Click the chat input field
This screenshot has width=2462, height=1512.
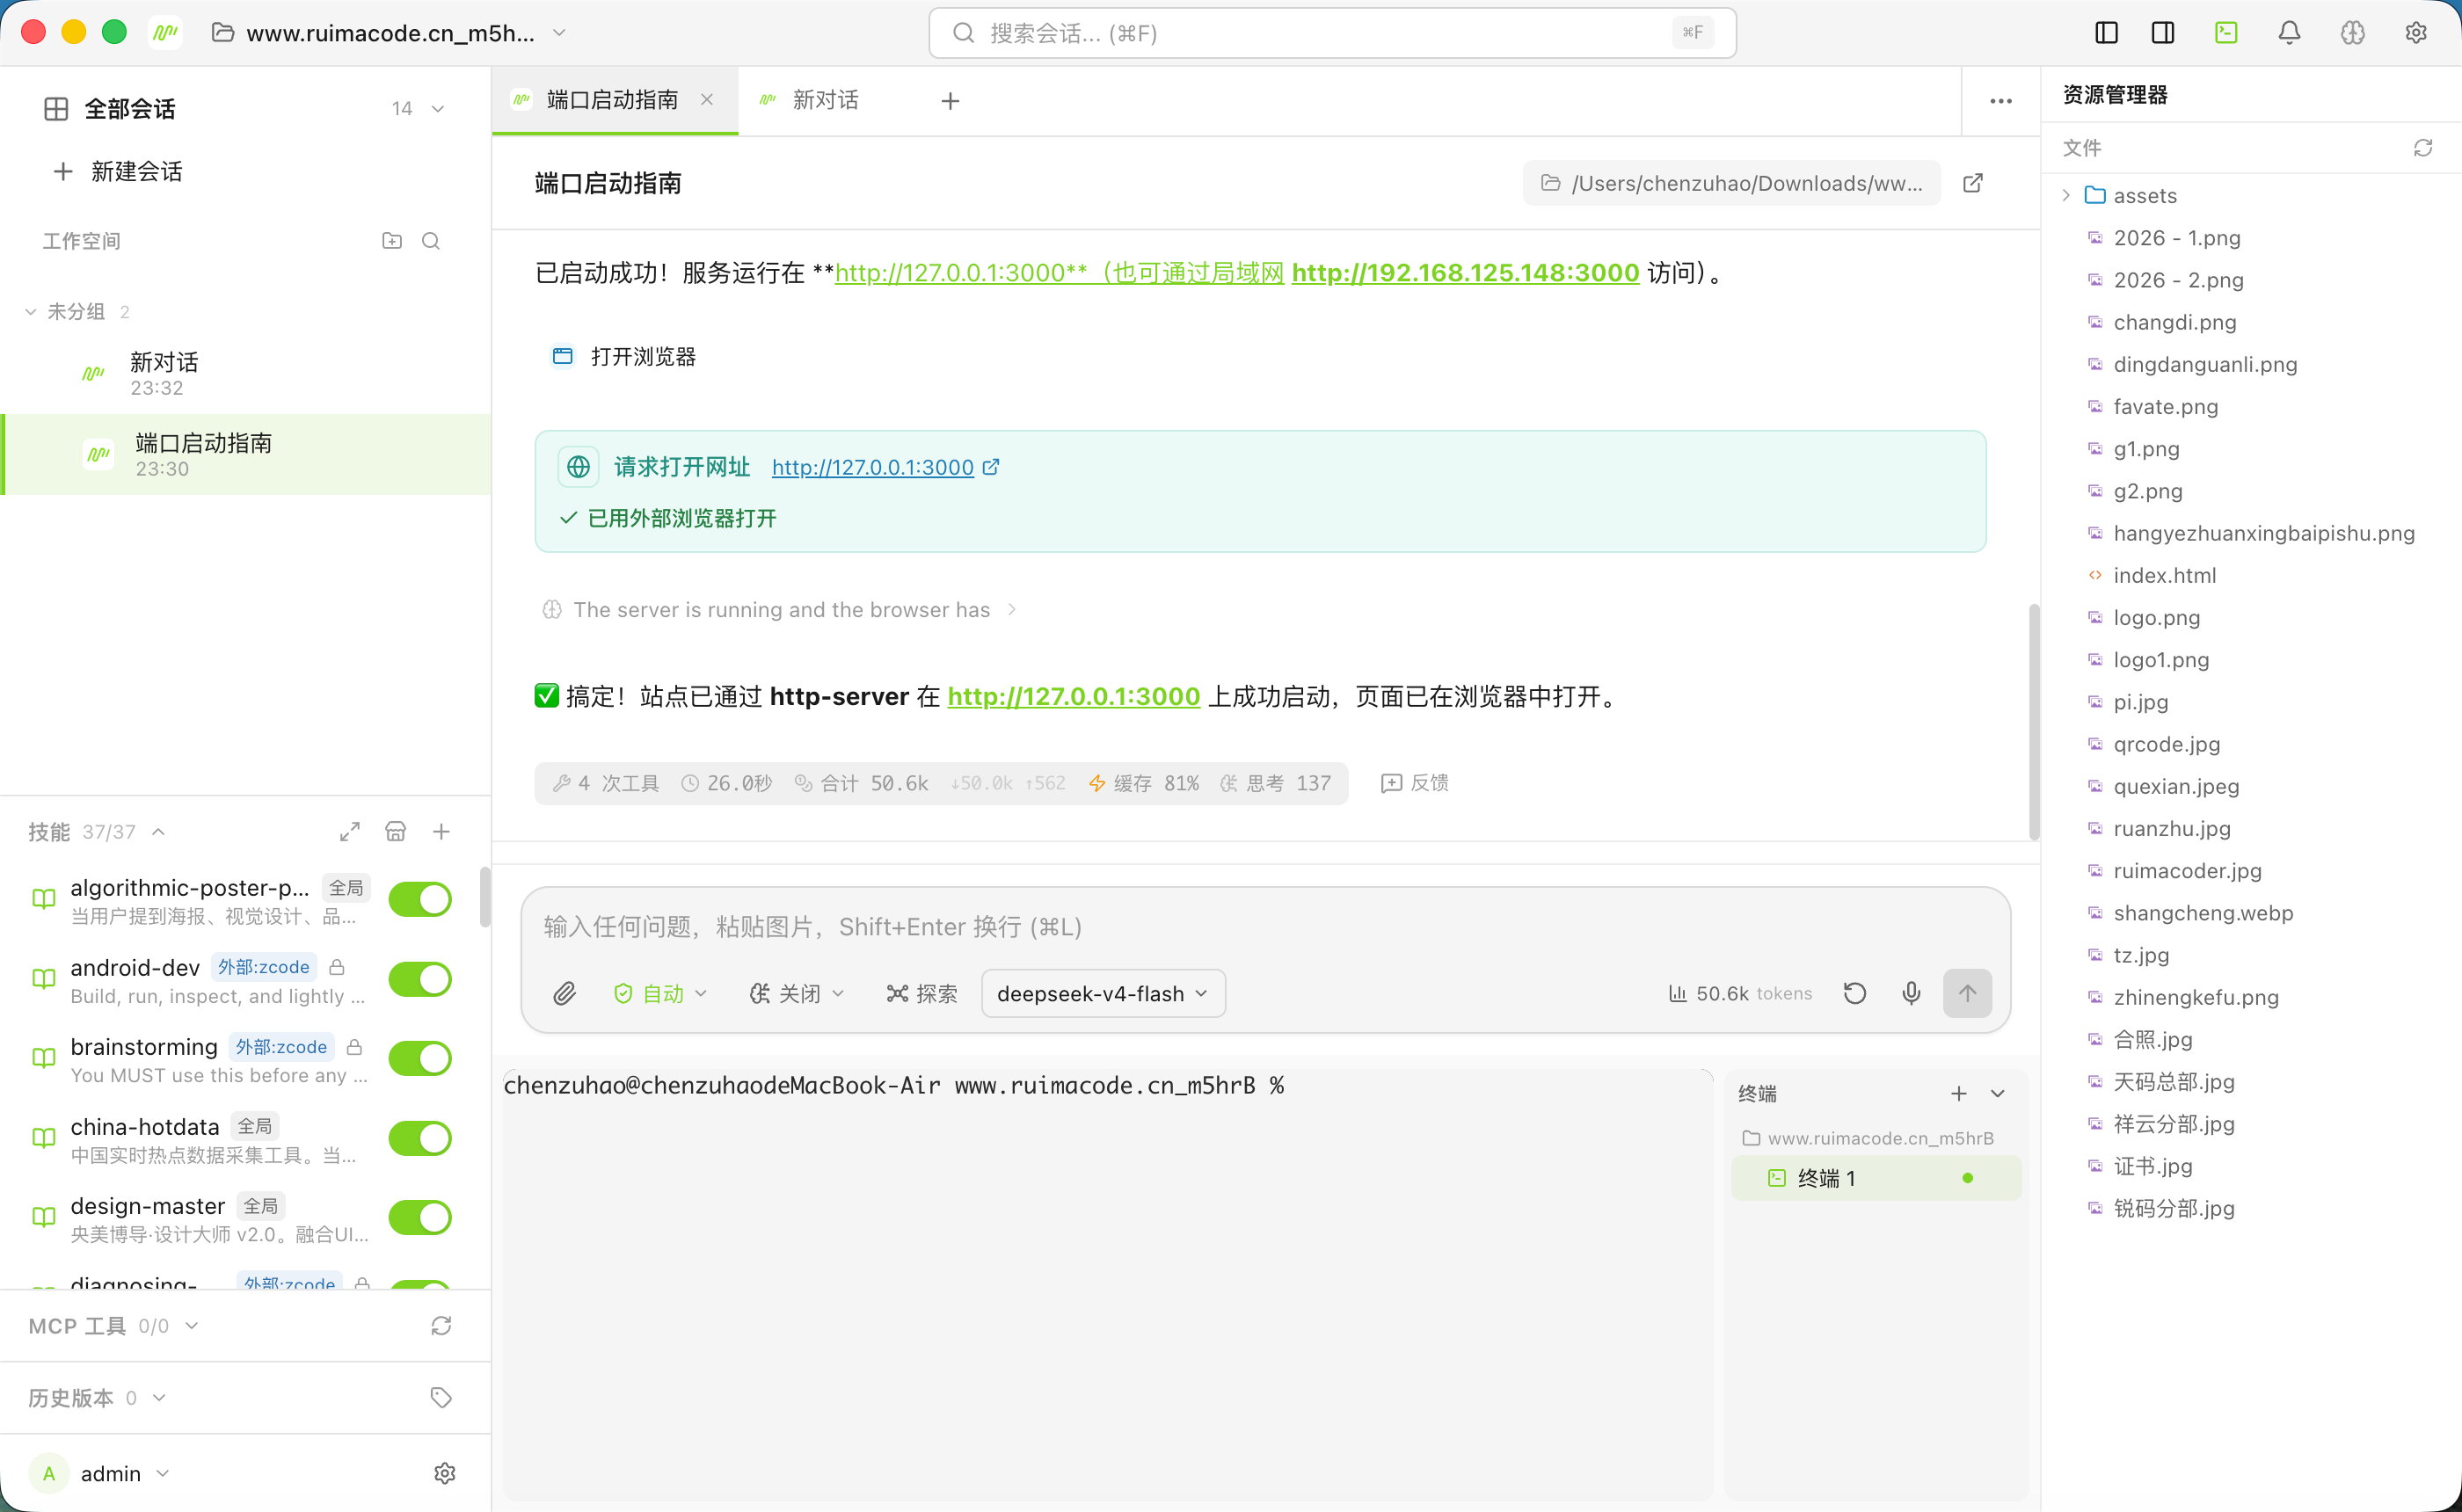(x=1265, y=927)
